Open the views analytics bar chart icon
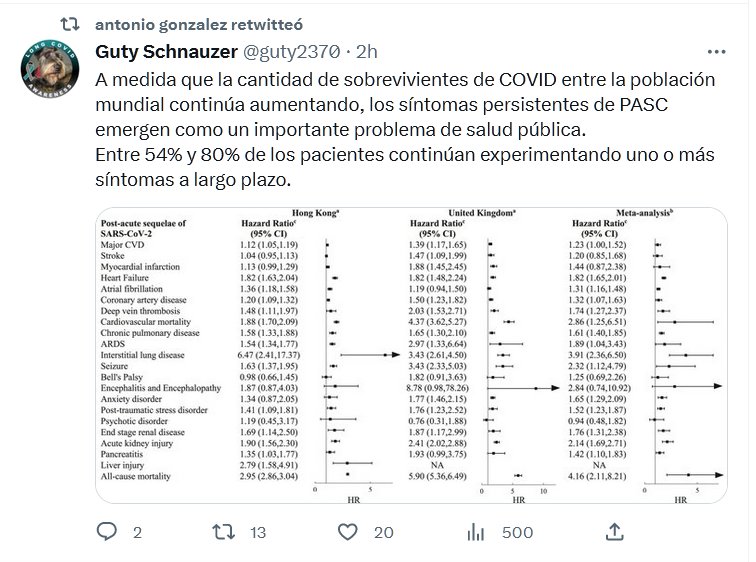Screen dimensions: 756x562 (477, 533)
